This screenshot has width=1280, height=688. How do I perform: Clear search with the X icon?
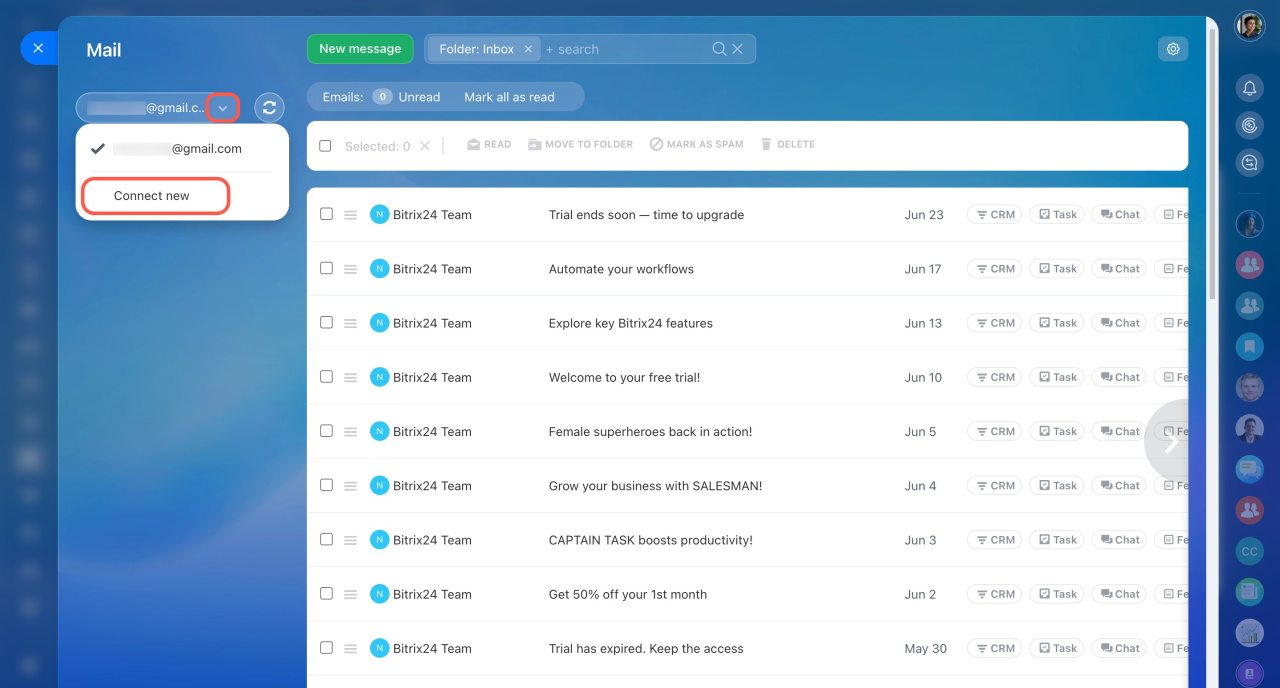pyautogui.click(x=738, y=49)
